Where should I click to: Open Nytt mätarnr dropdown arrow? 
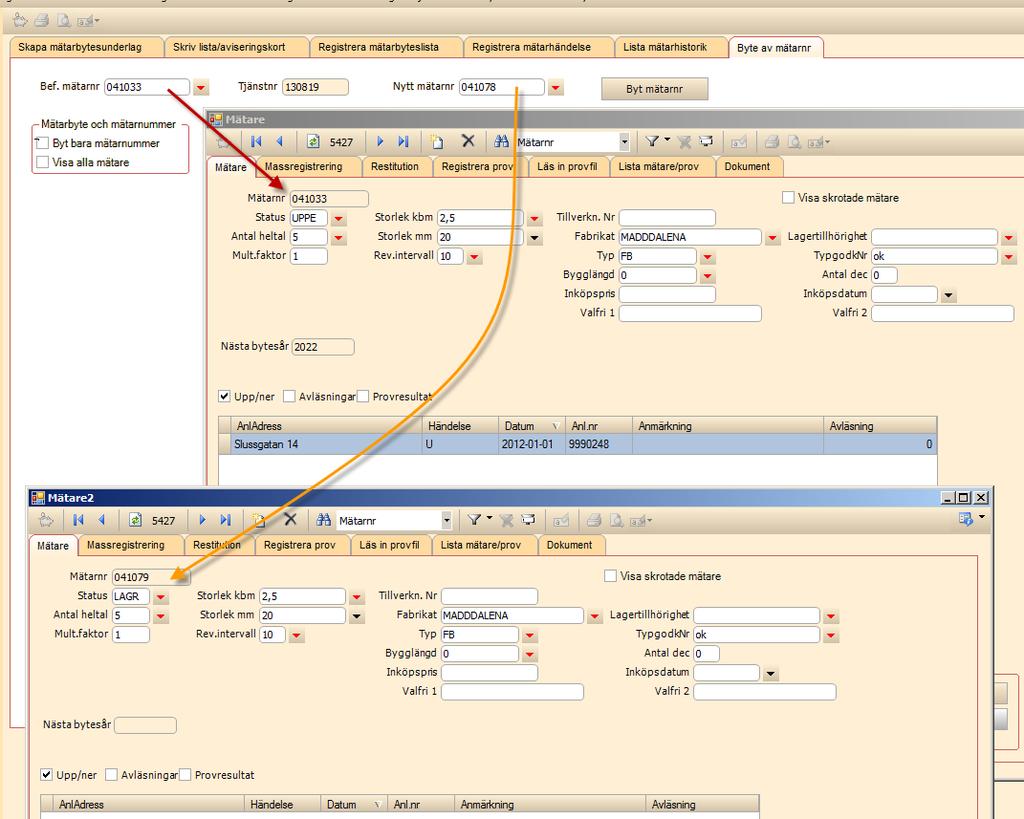coord(556,88)
